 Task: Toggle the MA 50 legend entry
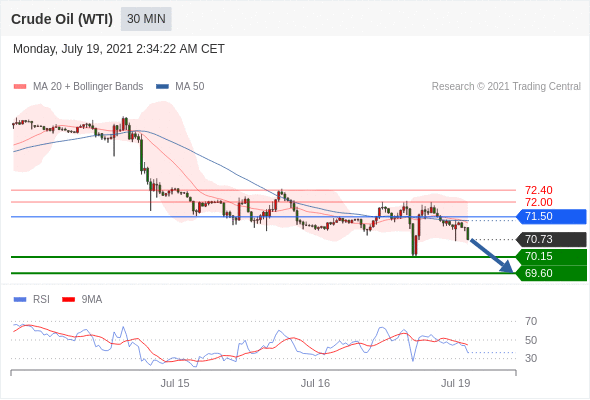(180, 87)
